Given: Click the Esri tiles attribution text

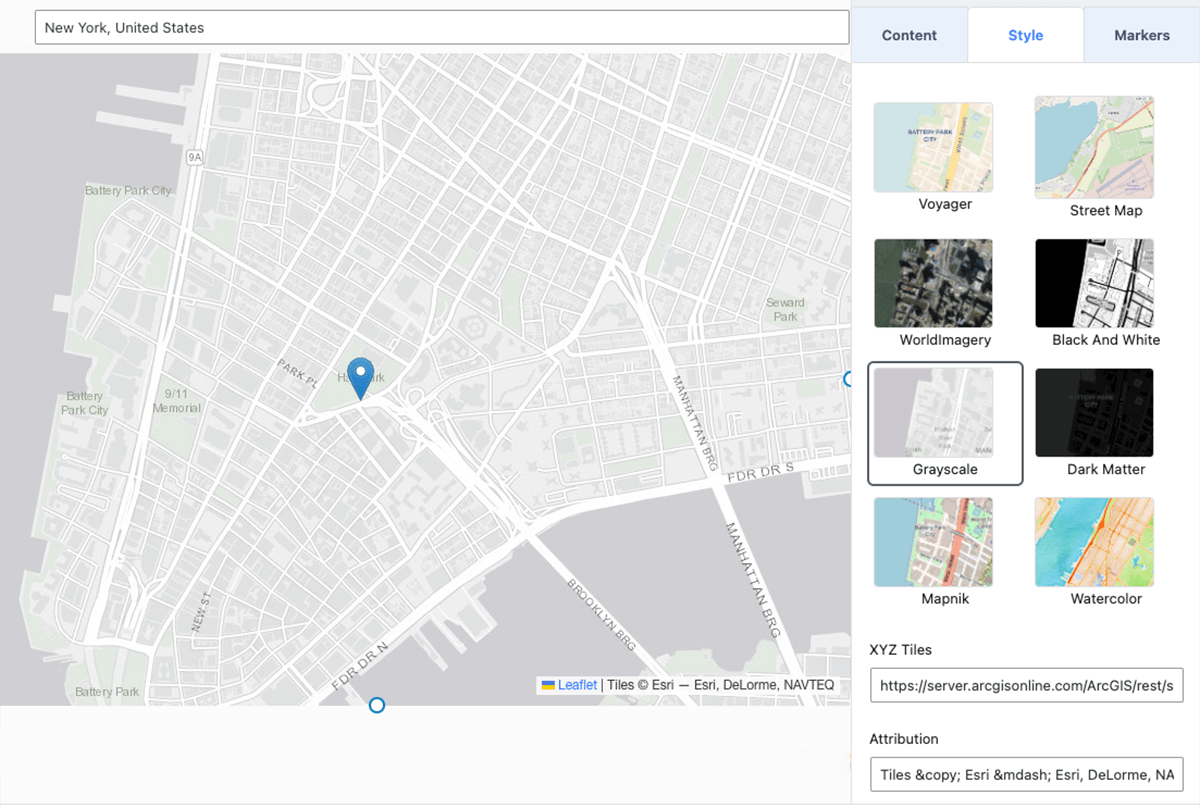Looking at the screenshot, I should click(x=720, y=685).
